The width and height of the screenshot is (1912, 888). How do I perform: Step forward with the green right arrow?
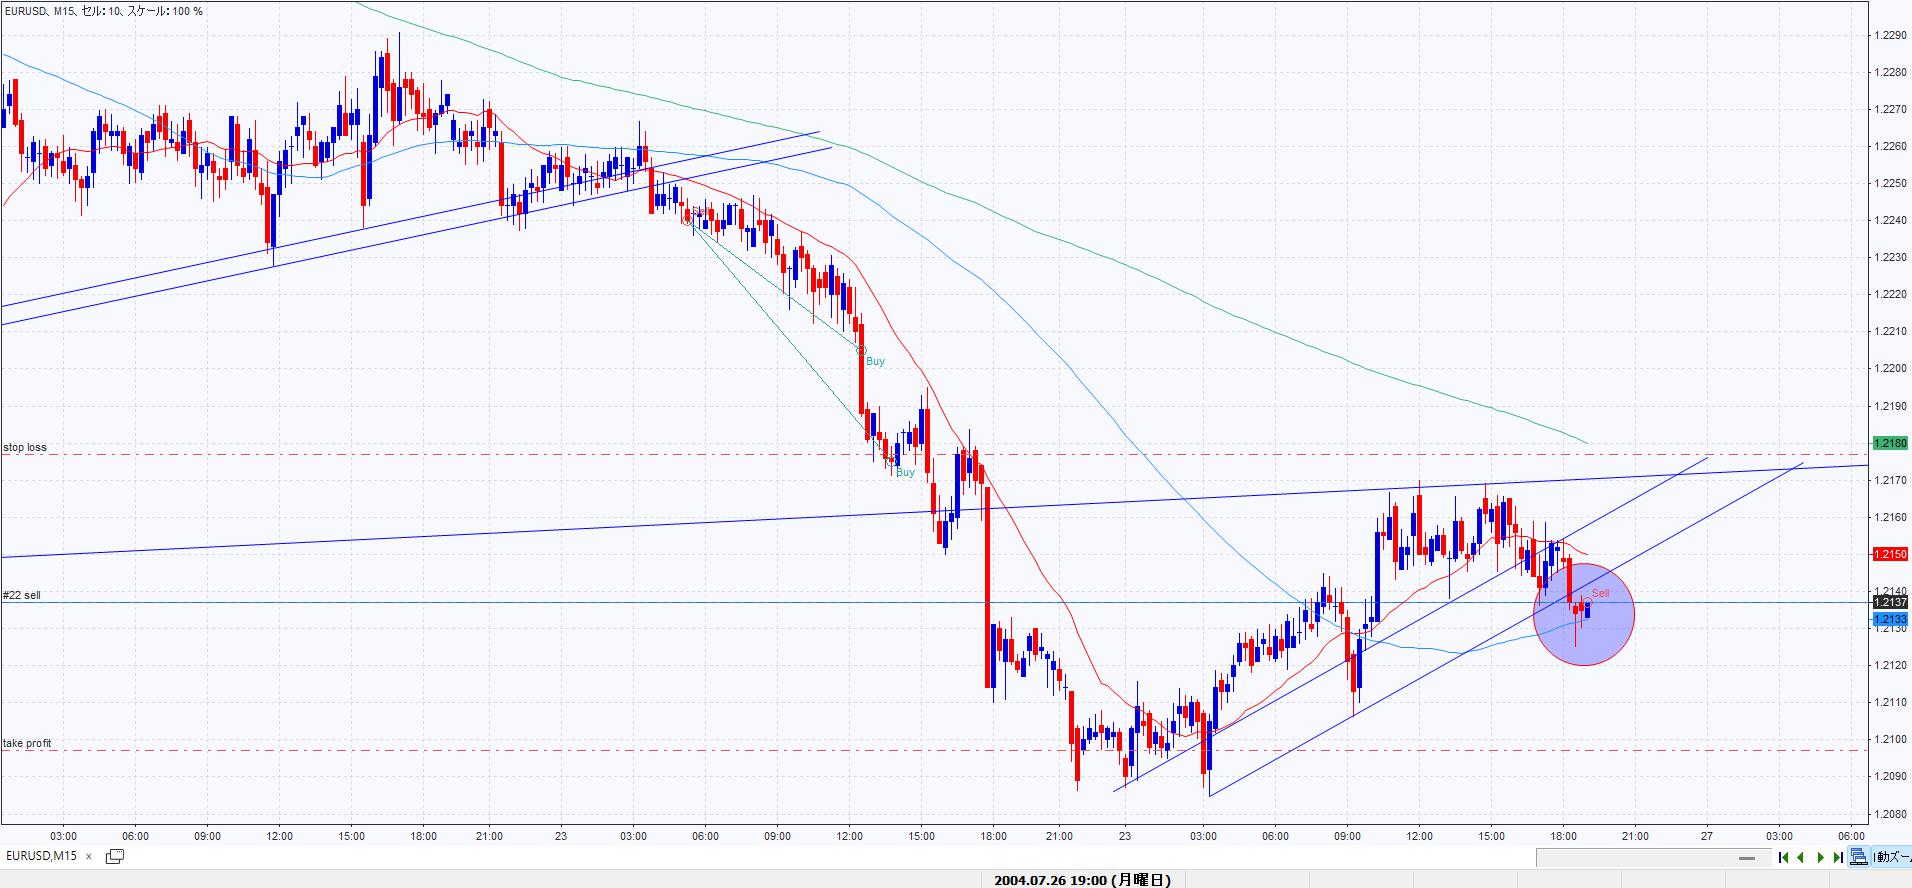point(1820,857)
